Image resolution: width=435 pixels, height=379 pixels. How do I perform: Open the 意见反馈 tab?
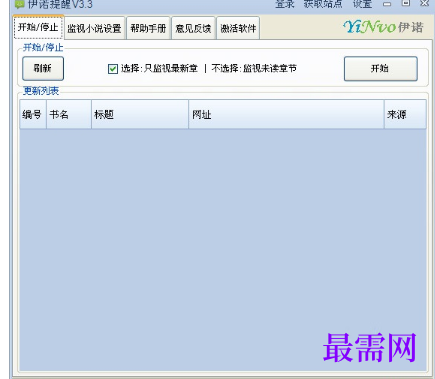pyautogui.click(x=193, y=28)
